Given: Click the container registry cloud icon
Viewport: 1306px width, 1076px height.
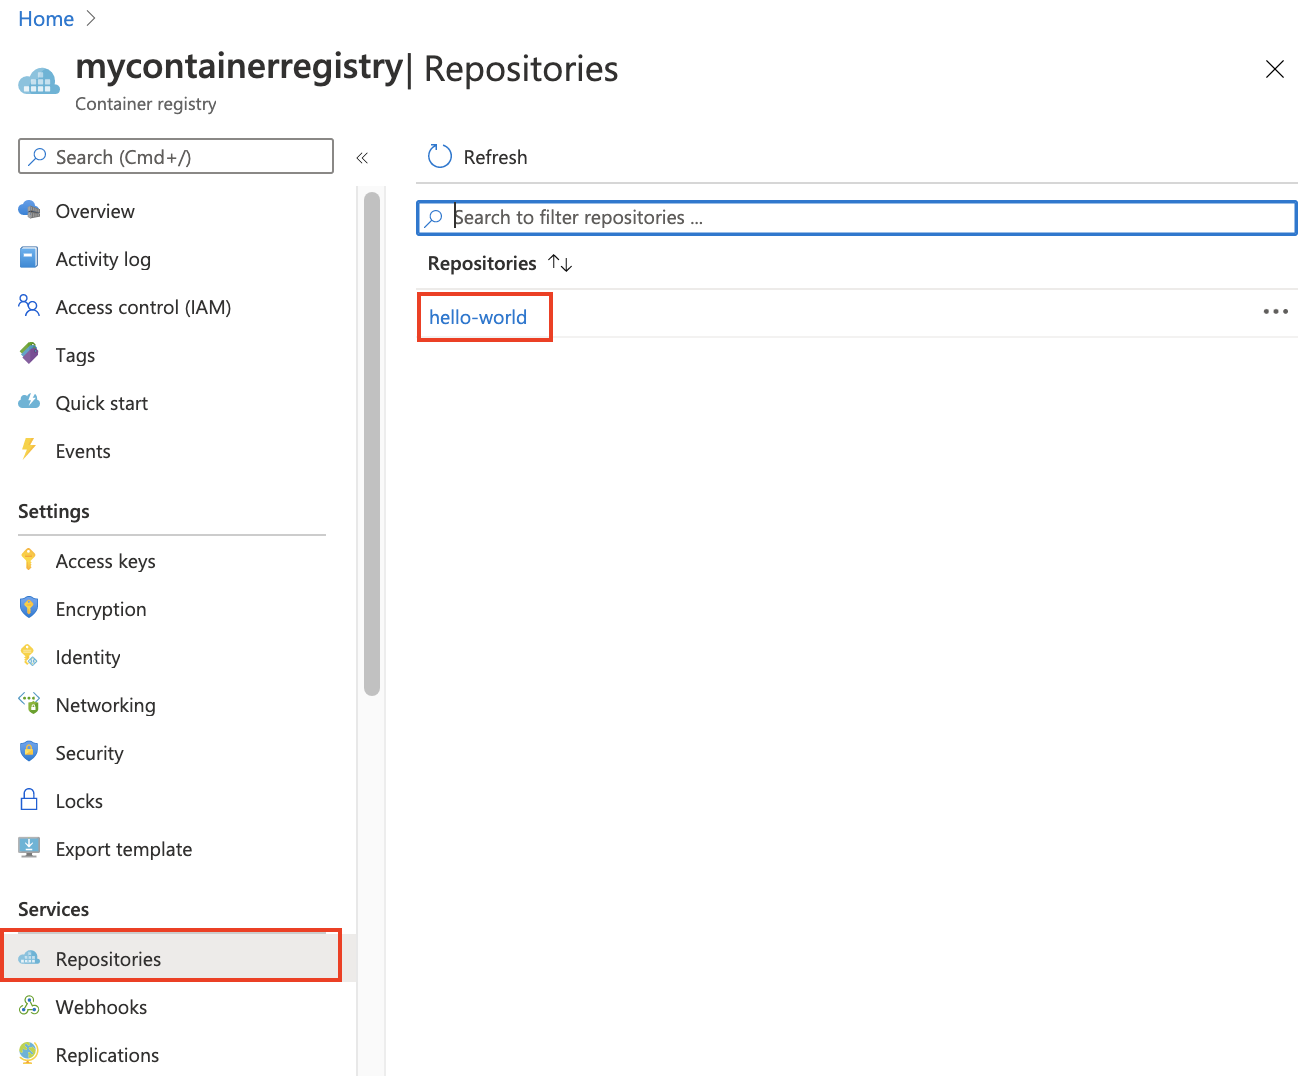Looking at the screenshot, I should coord(38,80).
